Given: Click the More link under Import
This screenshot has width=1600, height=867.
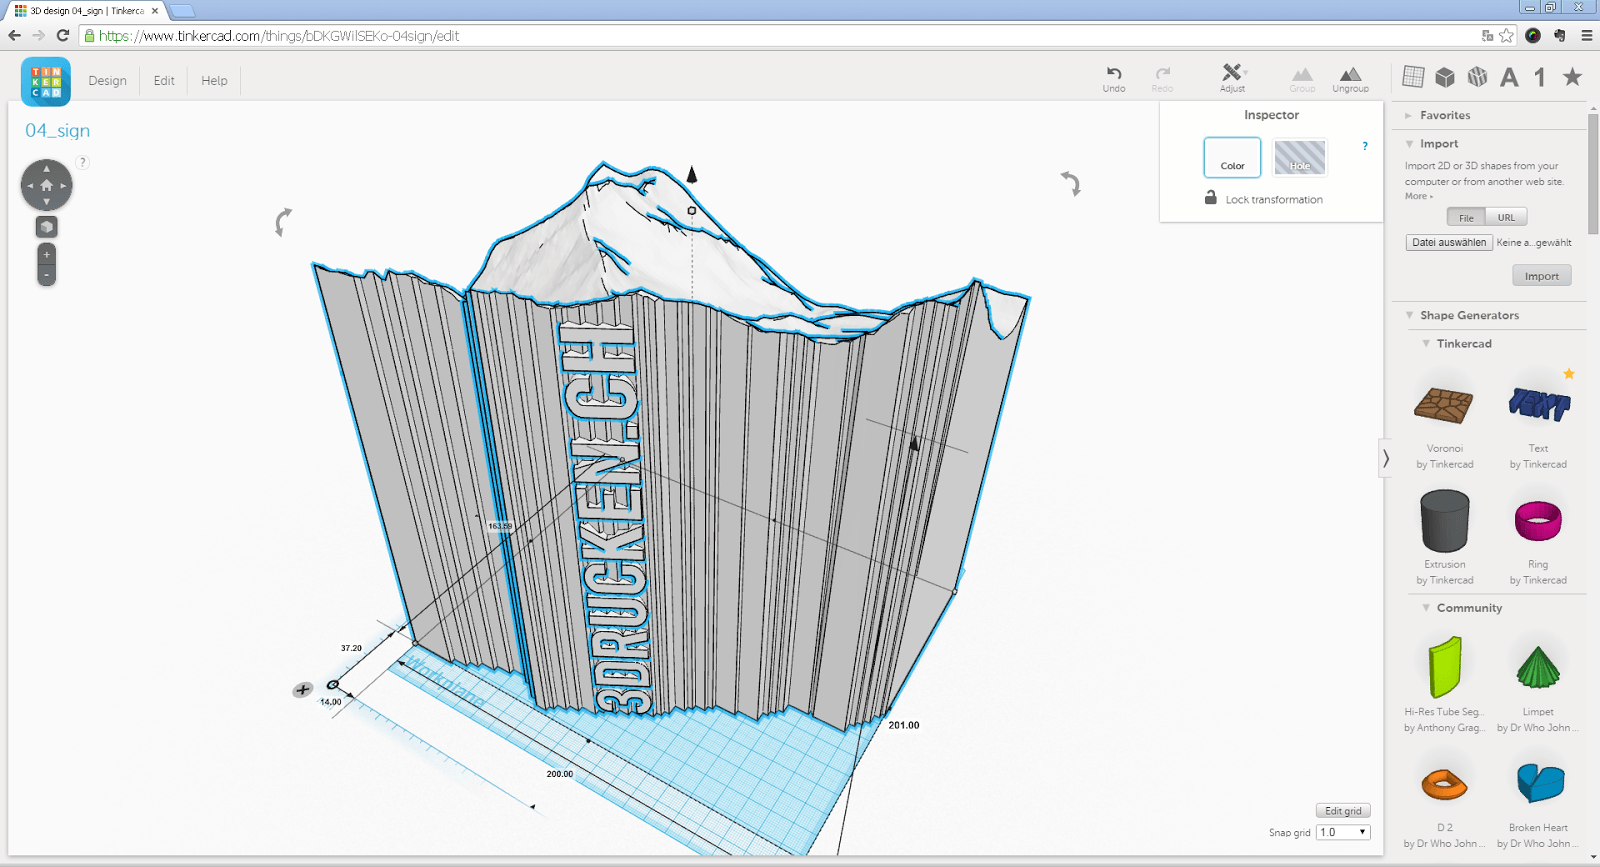Looking at the screenshot, I should [1418, 197].
